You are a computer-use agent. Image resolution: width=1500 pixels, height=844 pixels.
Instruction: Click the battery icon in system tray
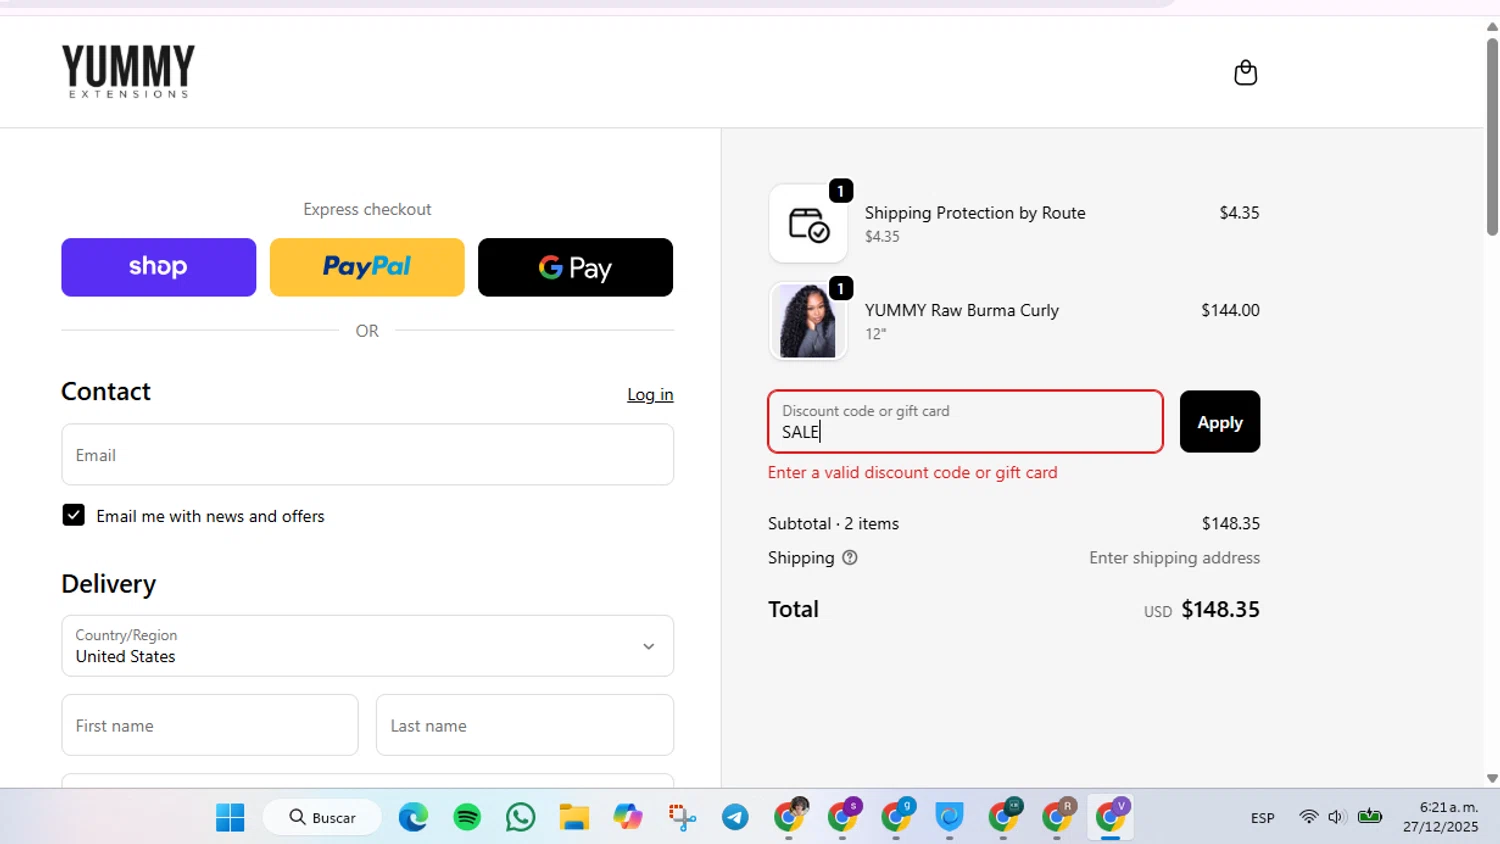[x=1370, y=817]
